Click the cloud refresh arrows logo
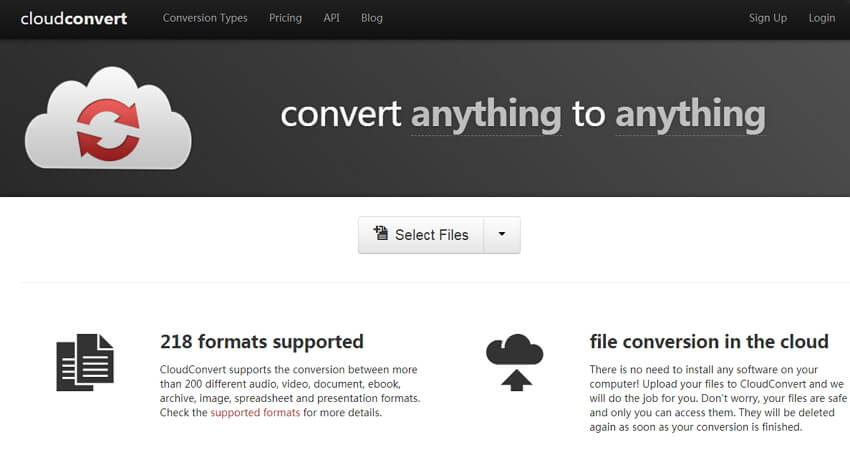This screenshot has width=850, height=465. click(108, 118)
